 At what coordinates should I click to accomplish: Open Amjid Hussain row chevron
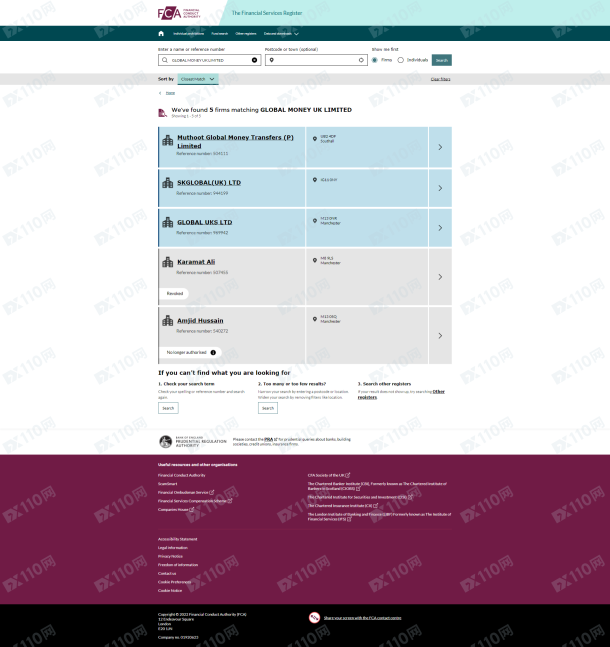point(440,335)
